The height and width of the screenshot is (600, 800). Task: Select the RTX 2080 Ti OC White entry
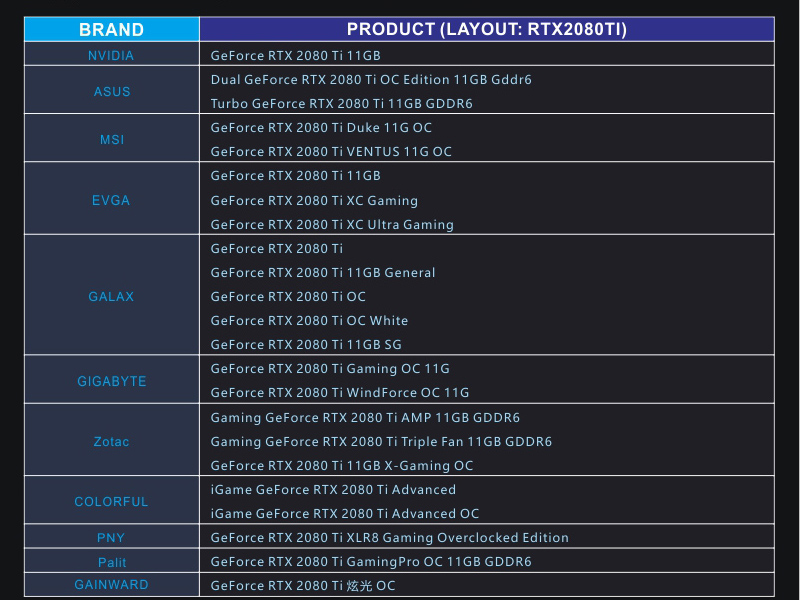coord(309,321)
